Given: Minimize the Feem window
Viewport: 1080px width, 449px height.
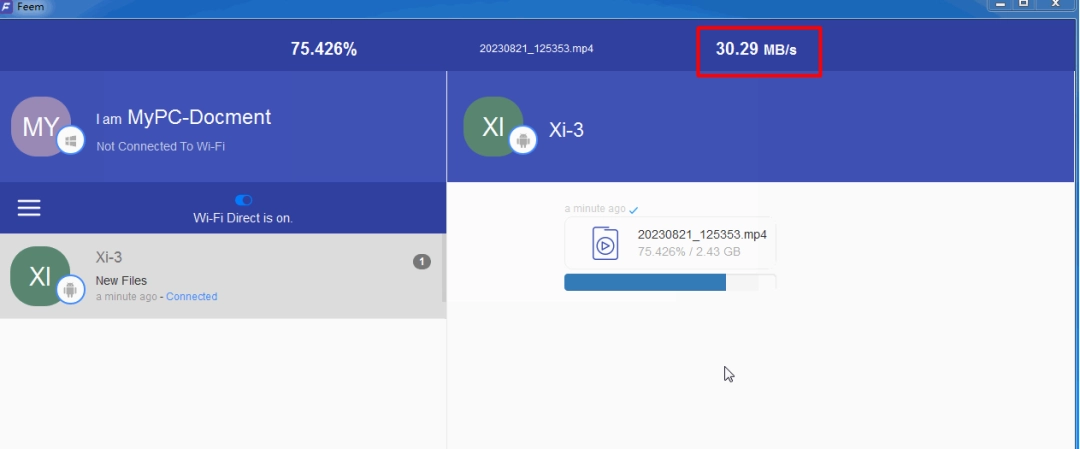Looking at the screenshot, I should point(1000,4).
